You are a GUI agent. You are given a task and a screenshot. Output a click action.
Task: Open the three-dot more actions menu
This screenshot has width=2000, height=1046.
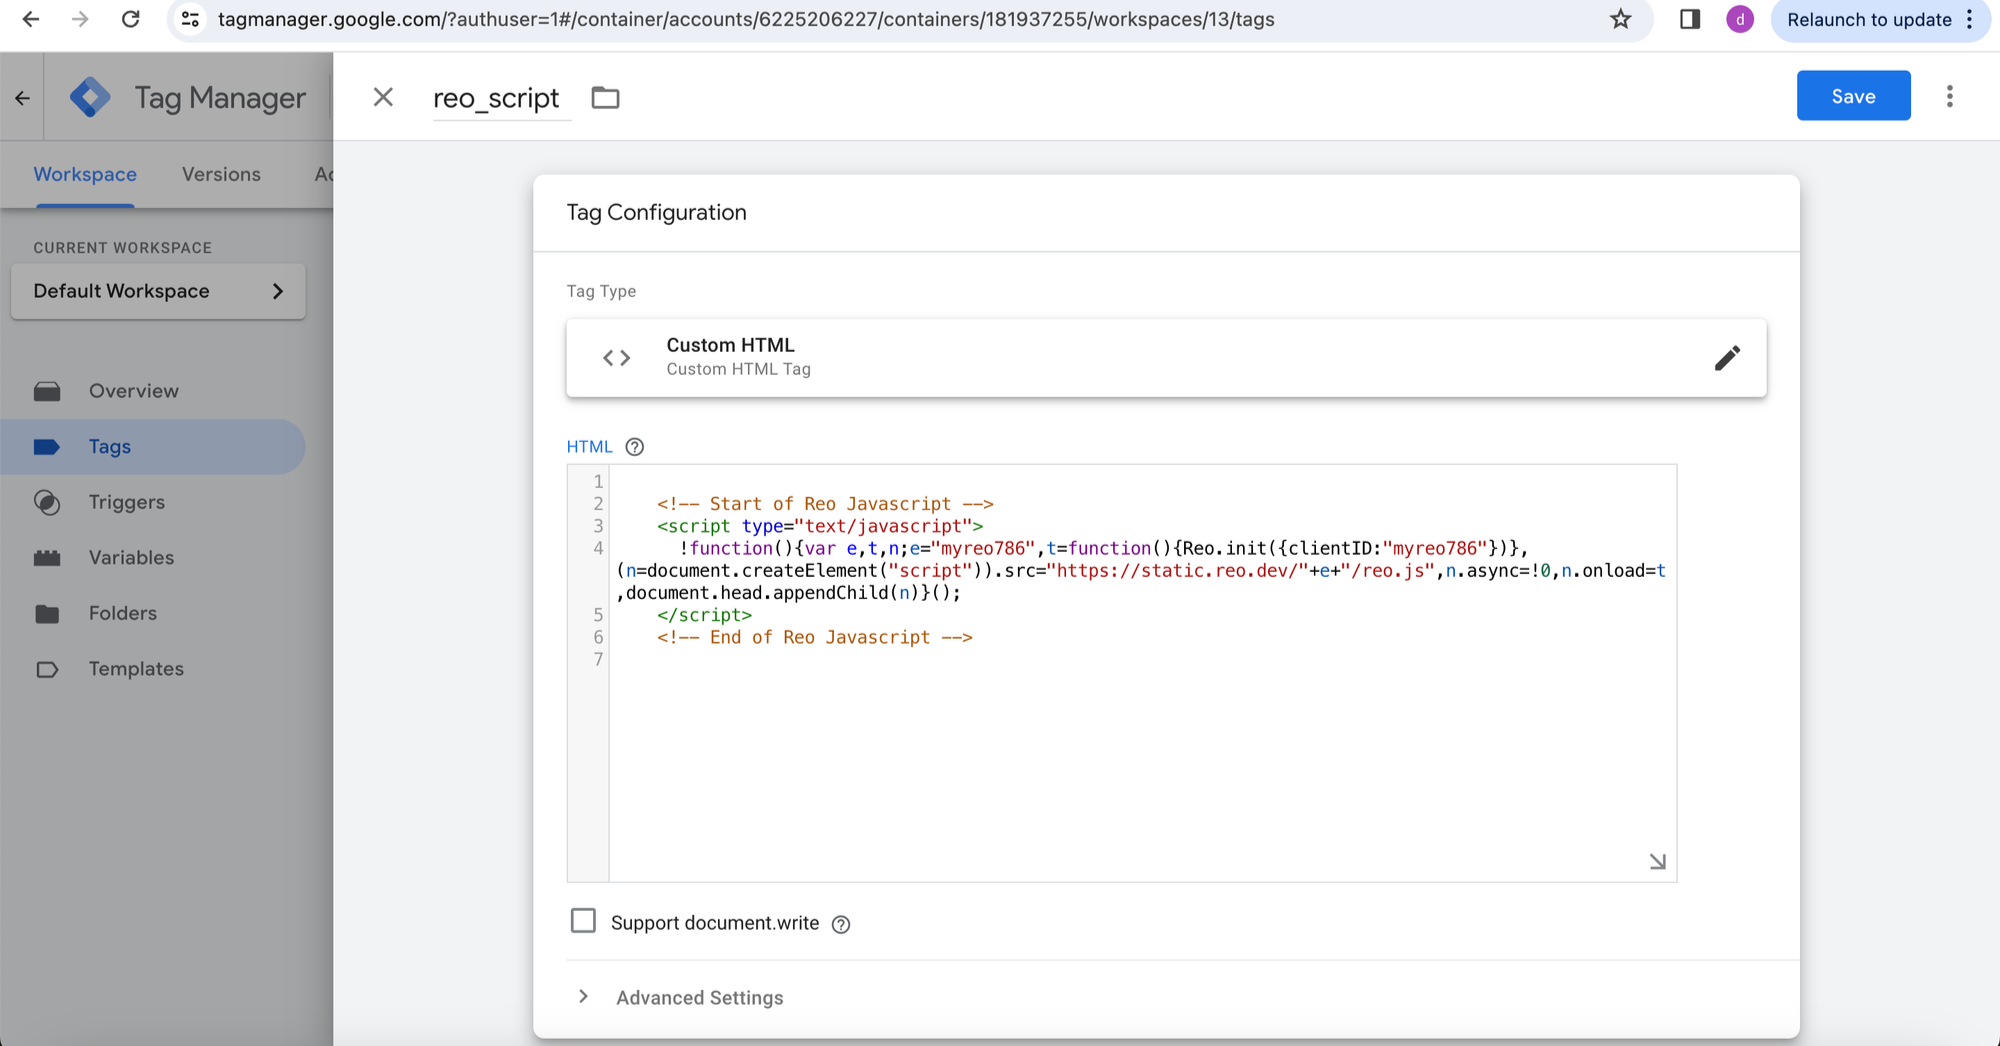point(1949,96)
